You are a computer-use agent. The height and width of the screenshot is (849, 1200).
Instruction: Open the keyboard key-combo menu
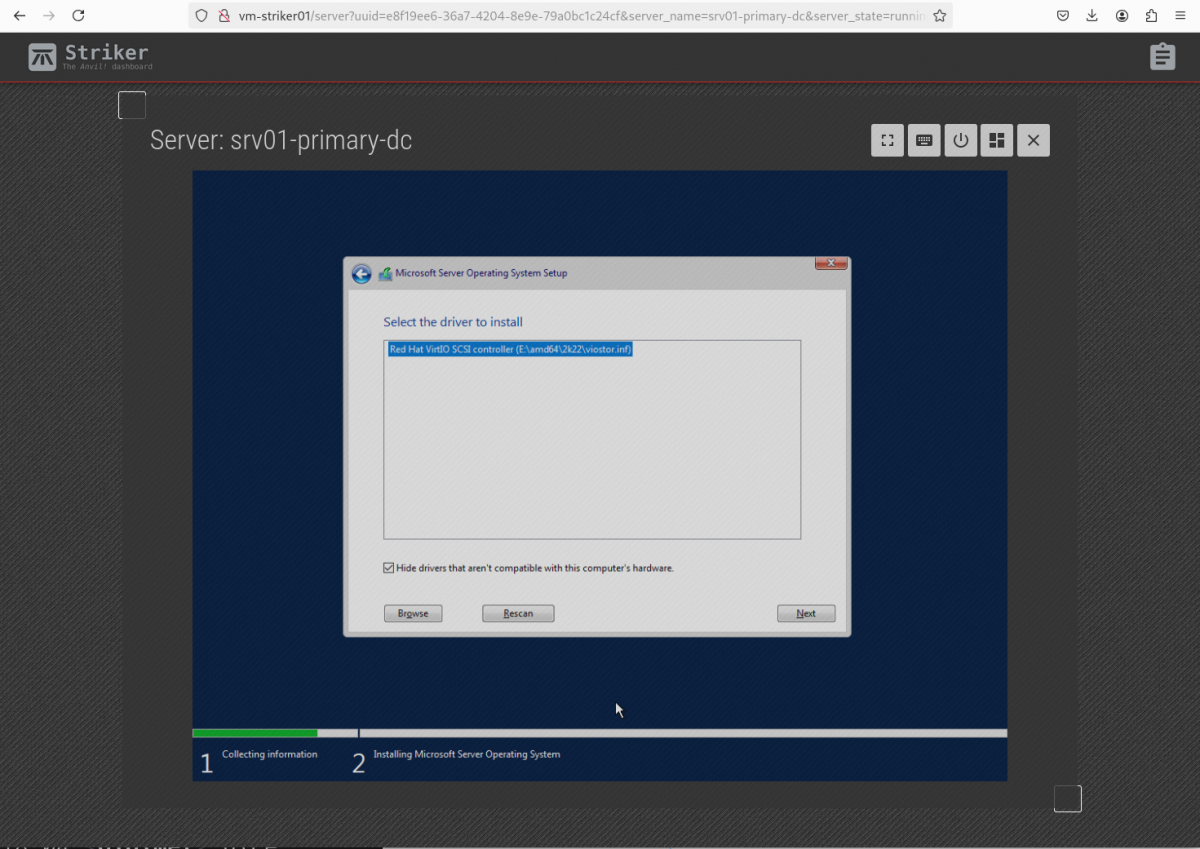924,141
